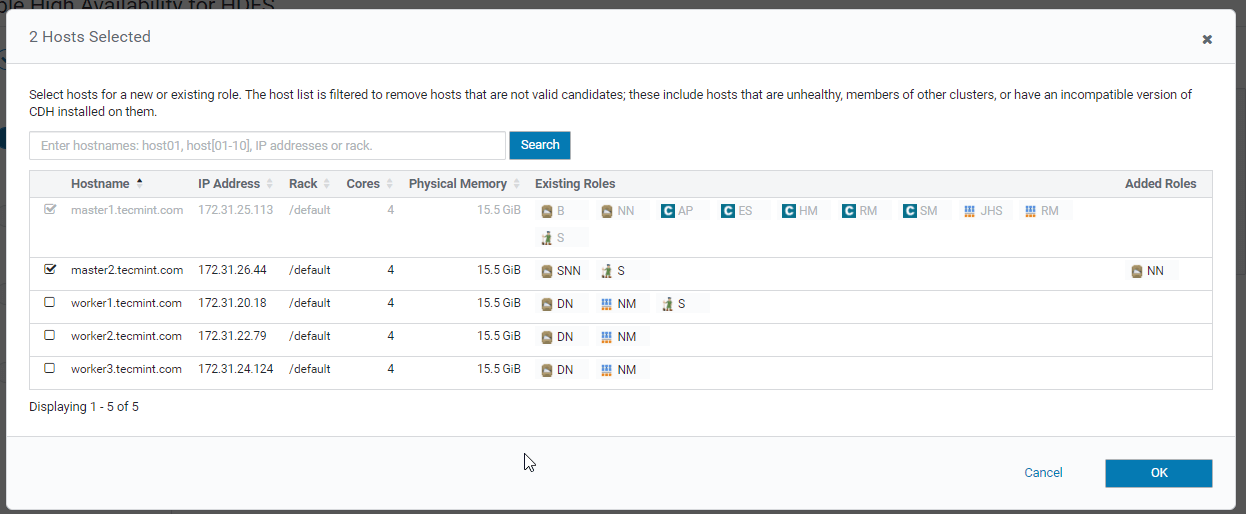Screen dimensions: 1246x514
Task: Click the S gateway icon for worker1
Action: (x=667, y=304)
